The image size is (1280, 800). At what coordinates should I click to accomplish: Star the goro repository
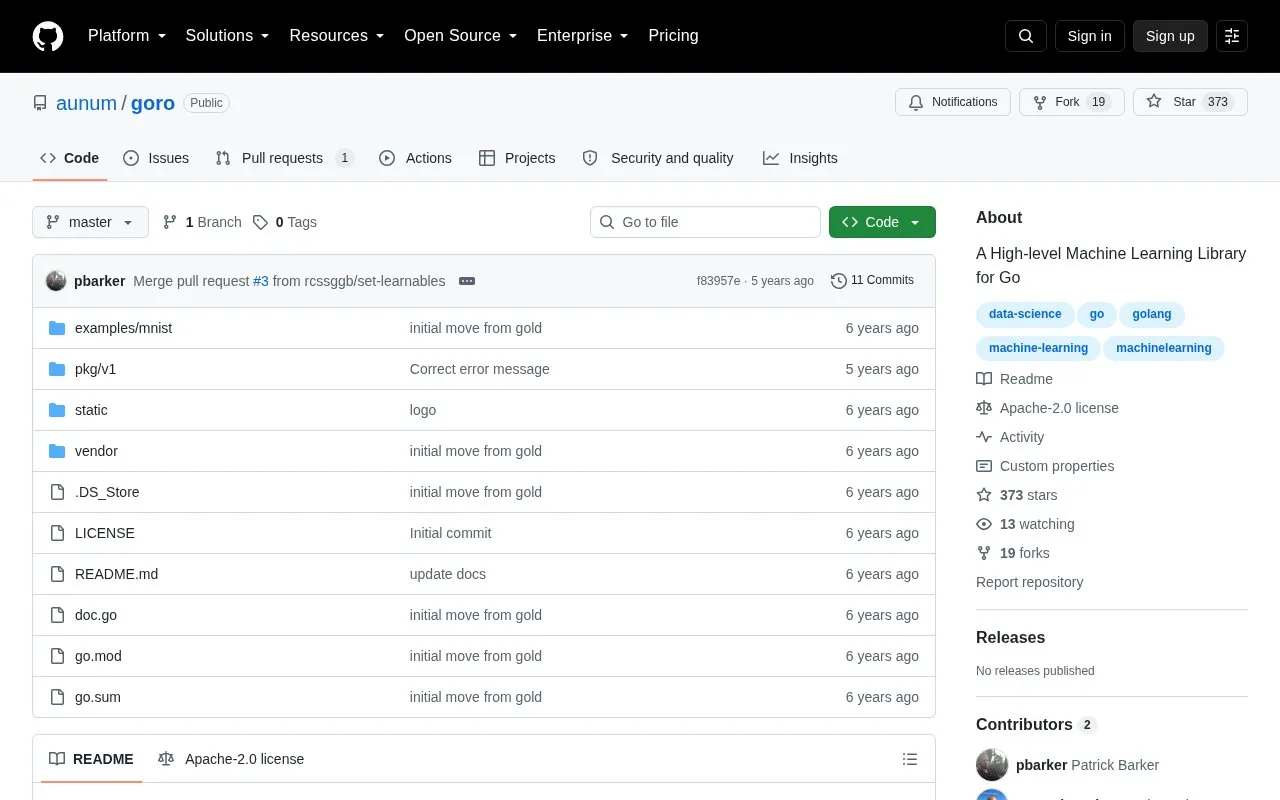[1190, 102]
